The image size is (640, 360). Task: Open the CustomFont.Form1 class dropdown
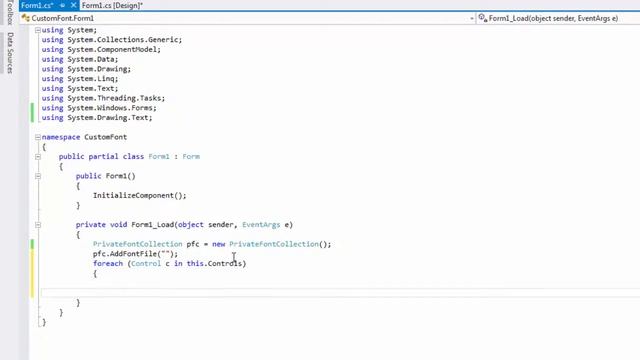pos(248,18)
